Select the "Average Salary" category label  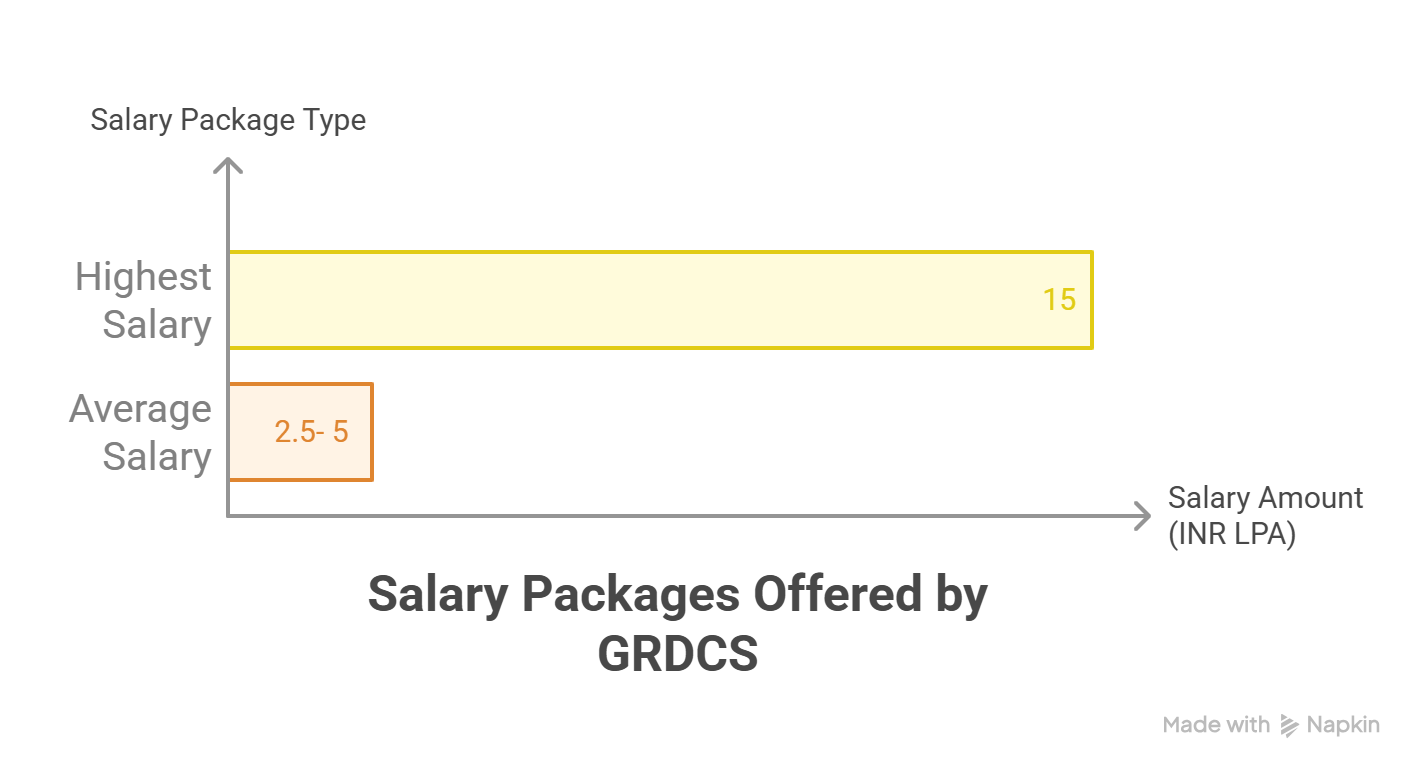tap(141, 432)
